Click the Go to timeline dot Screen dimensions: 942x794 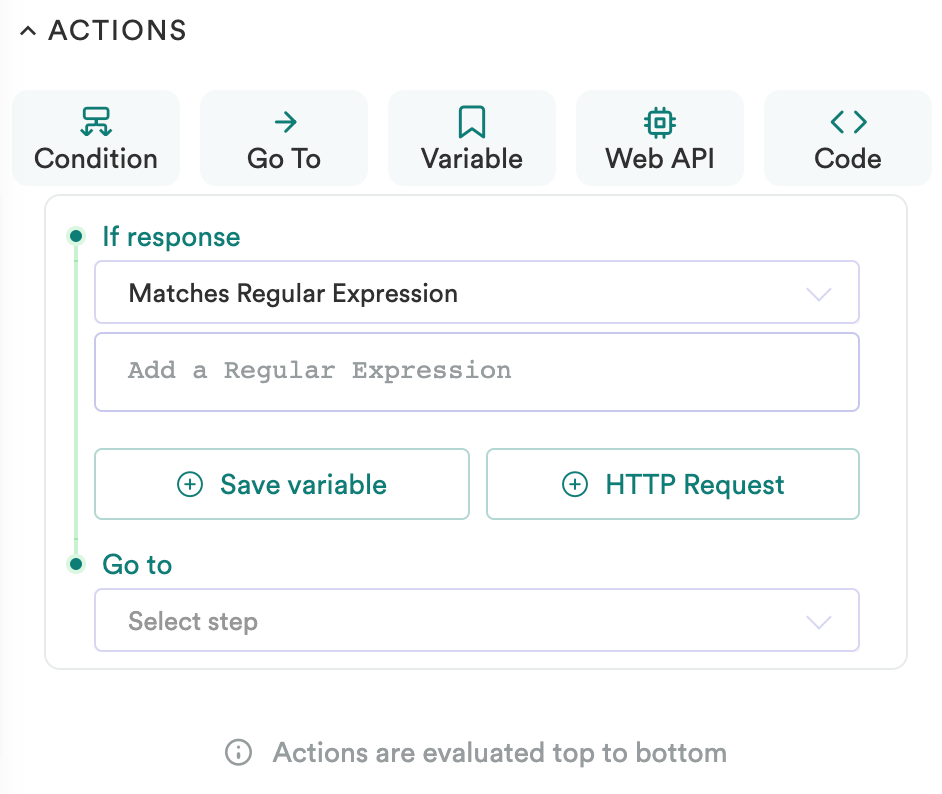[75, 565]
